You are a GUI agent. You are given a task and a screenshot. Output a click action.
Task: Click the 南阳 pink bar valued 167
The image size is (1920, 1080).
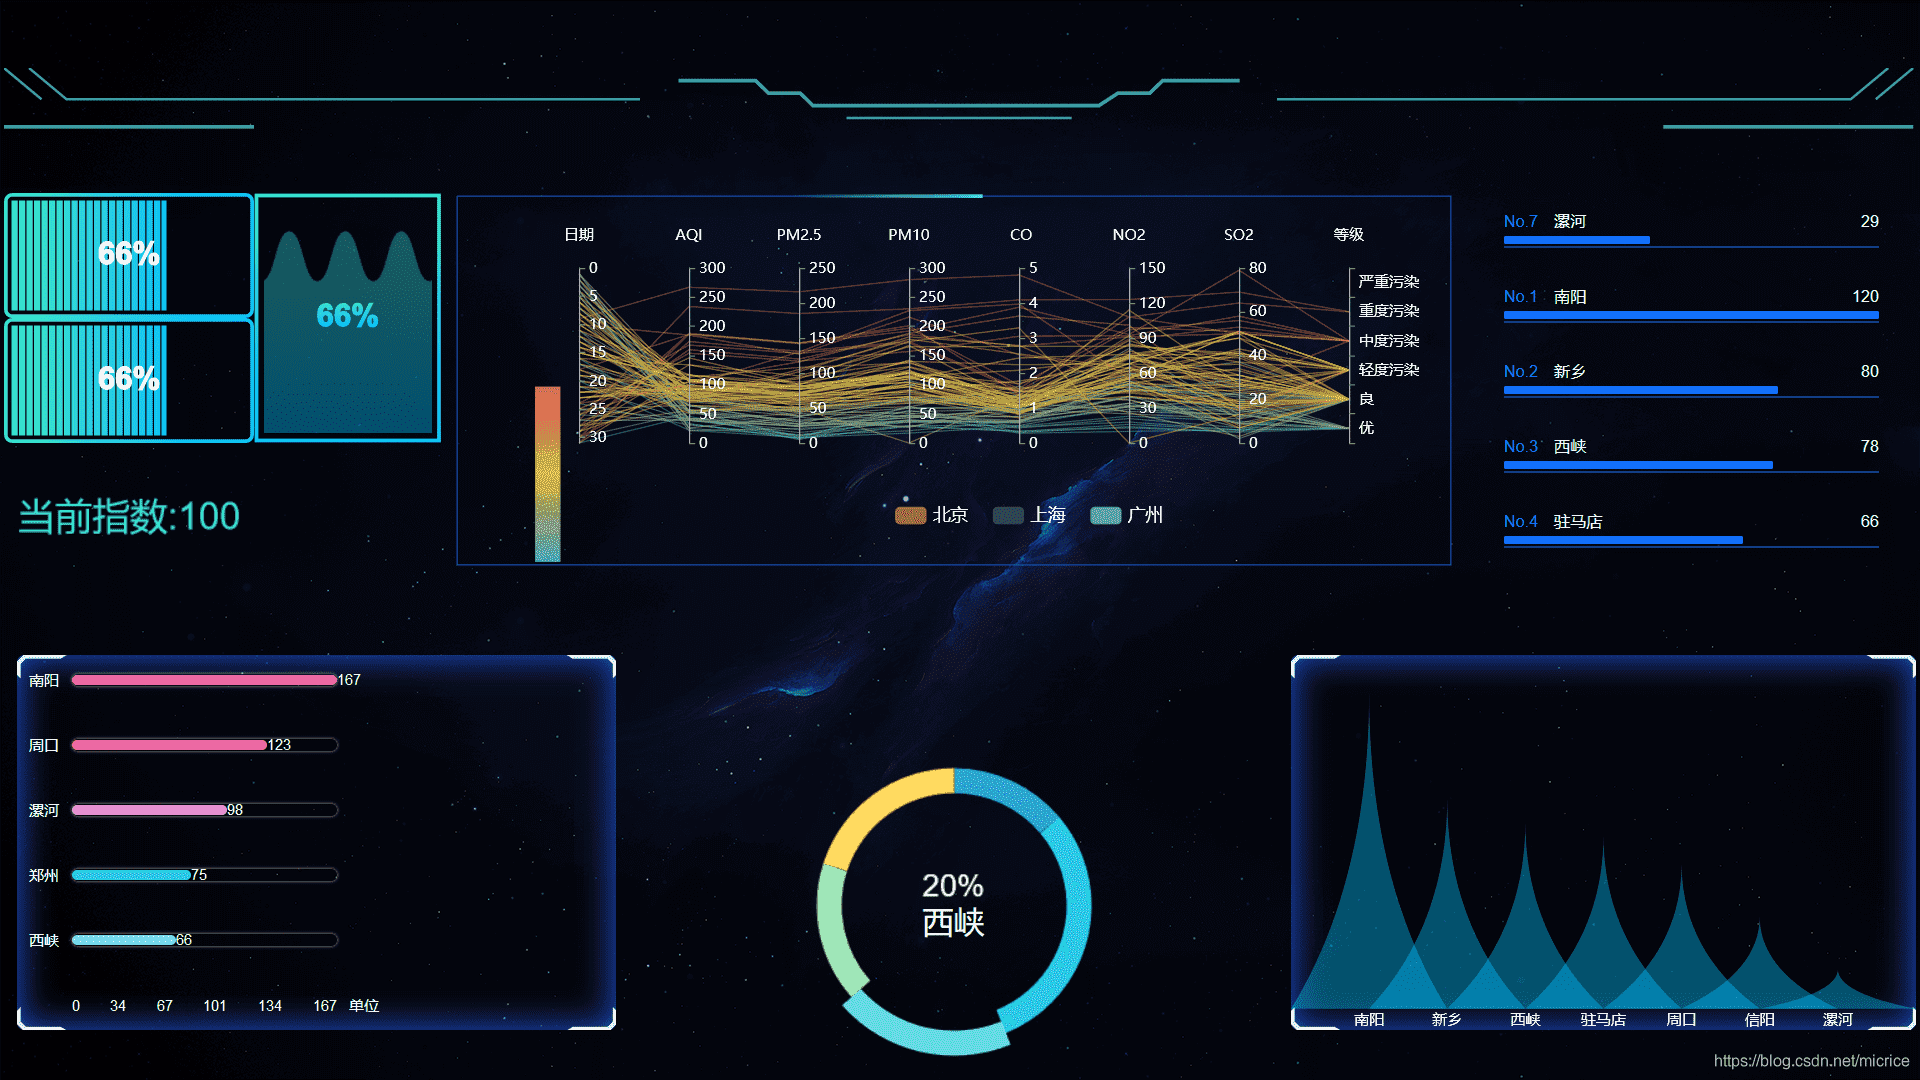click(204, 680)
